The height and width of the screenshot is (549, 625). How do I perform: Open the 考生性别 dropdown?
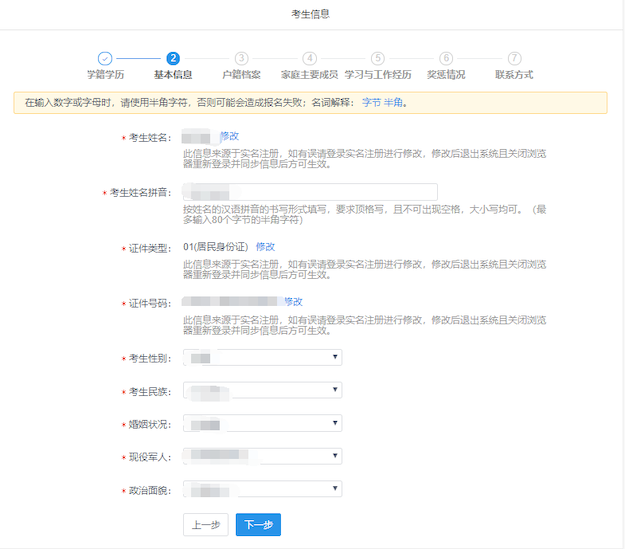[x=262, y=357]
